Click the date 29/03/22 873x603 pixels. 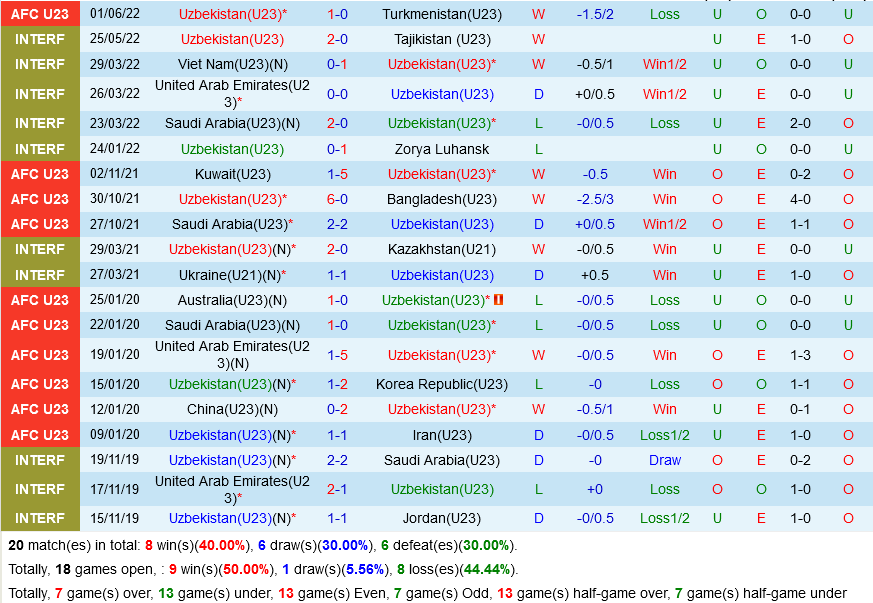[115, 65]
